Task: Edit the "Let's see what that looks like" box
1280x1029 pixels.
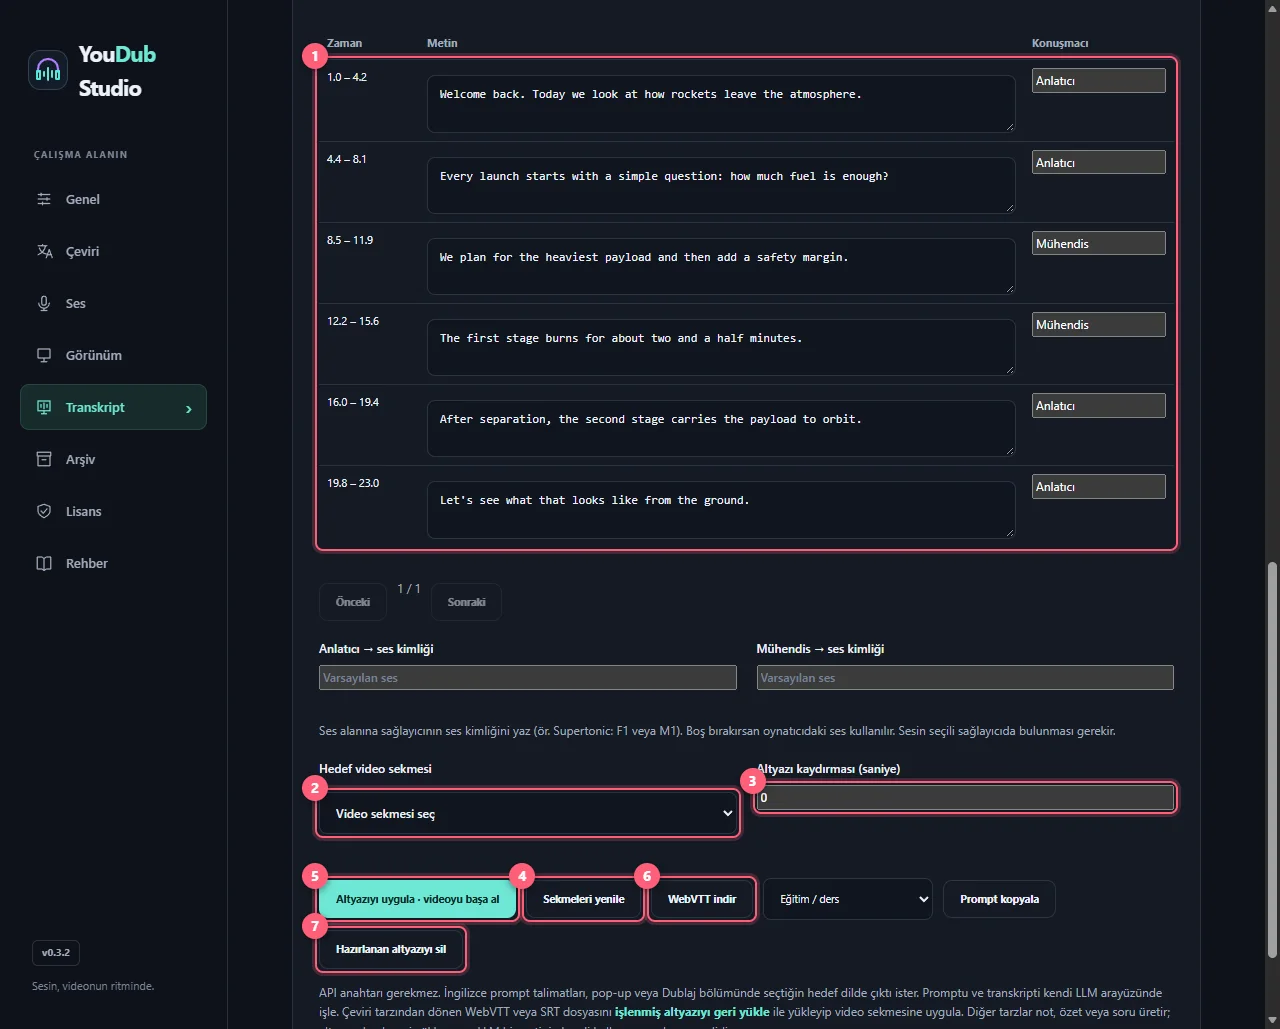Action: tap(721, 509)
